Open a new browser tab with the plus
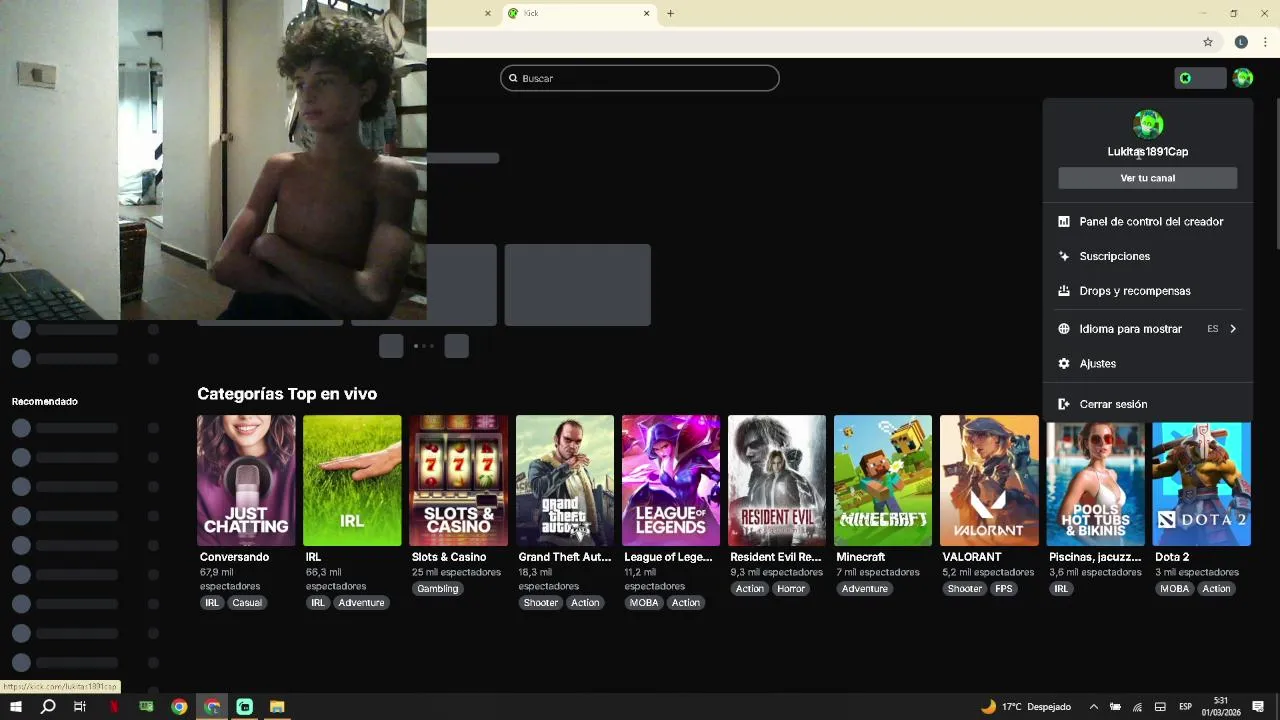 [671, 13]
